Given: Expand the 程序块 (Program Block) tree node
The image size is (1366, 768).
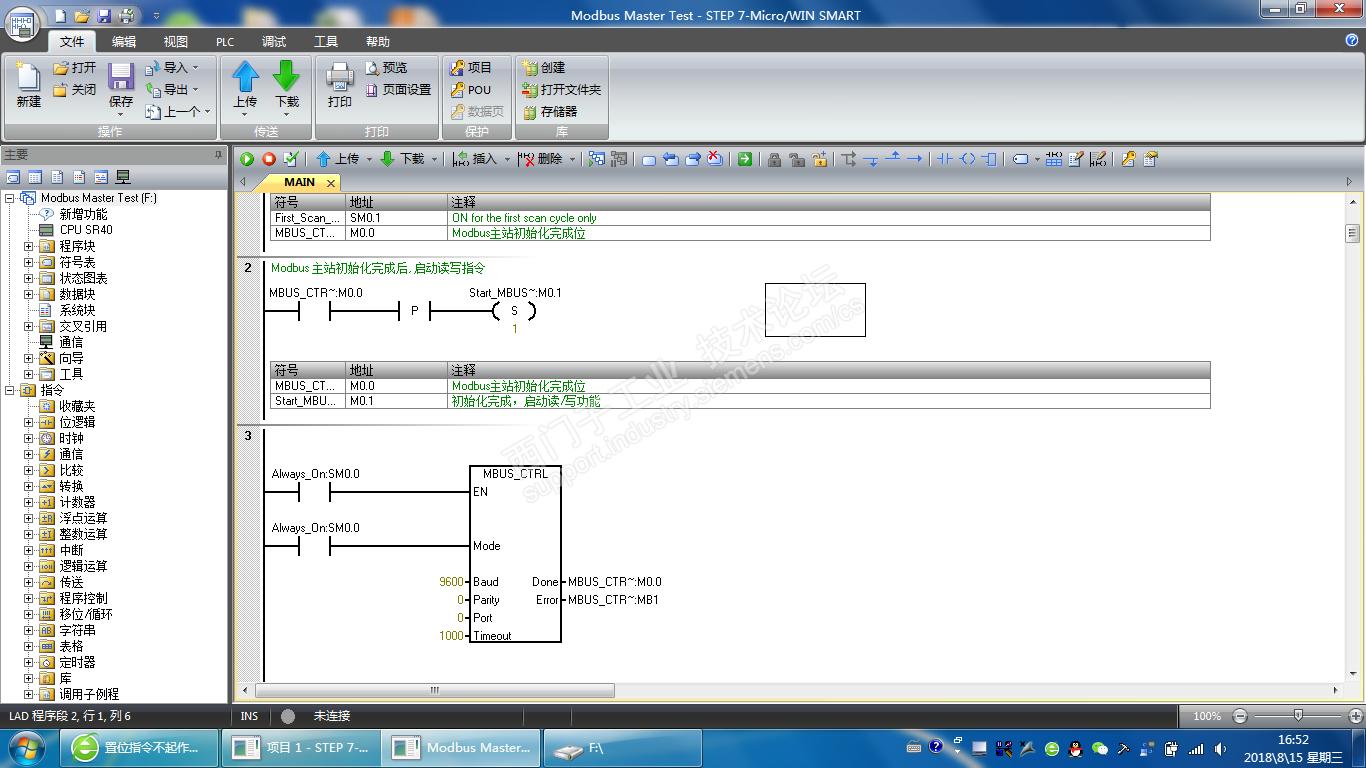Looking at the screenshot, I should pyautogui.click(x=29, y=246).
